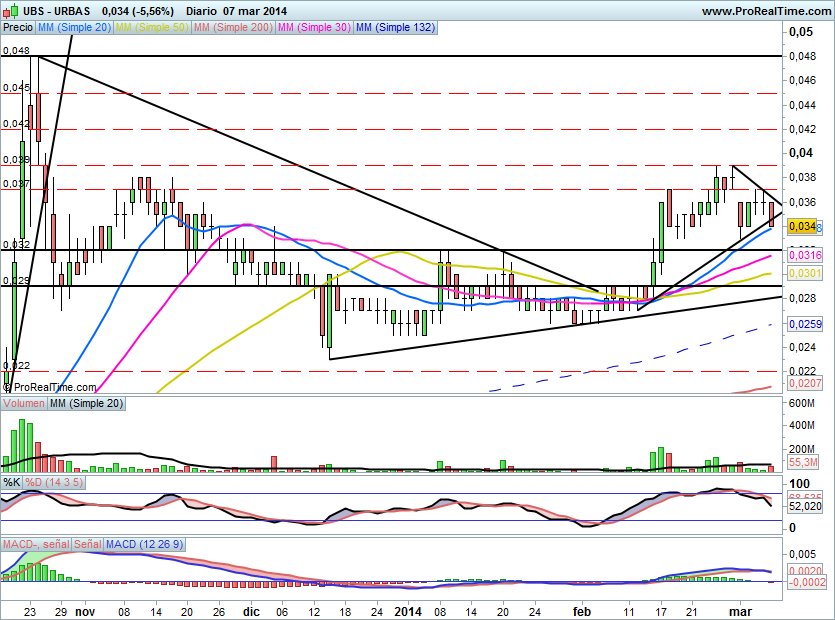This screenshot has height=620, width=835.
Task: Click the 0,04 price axis label
Action: pos(801,153)
